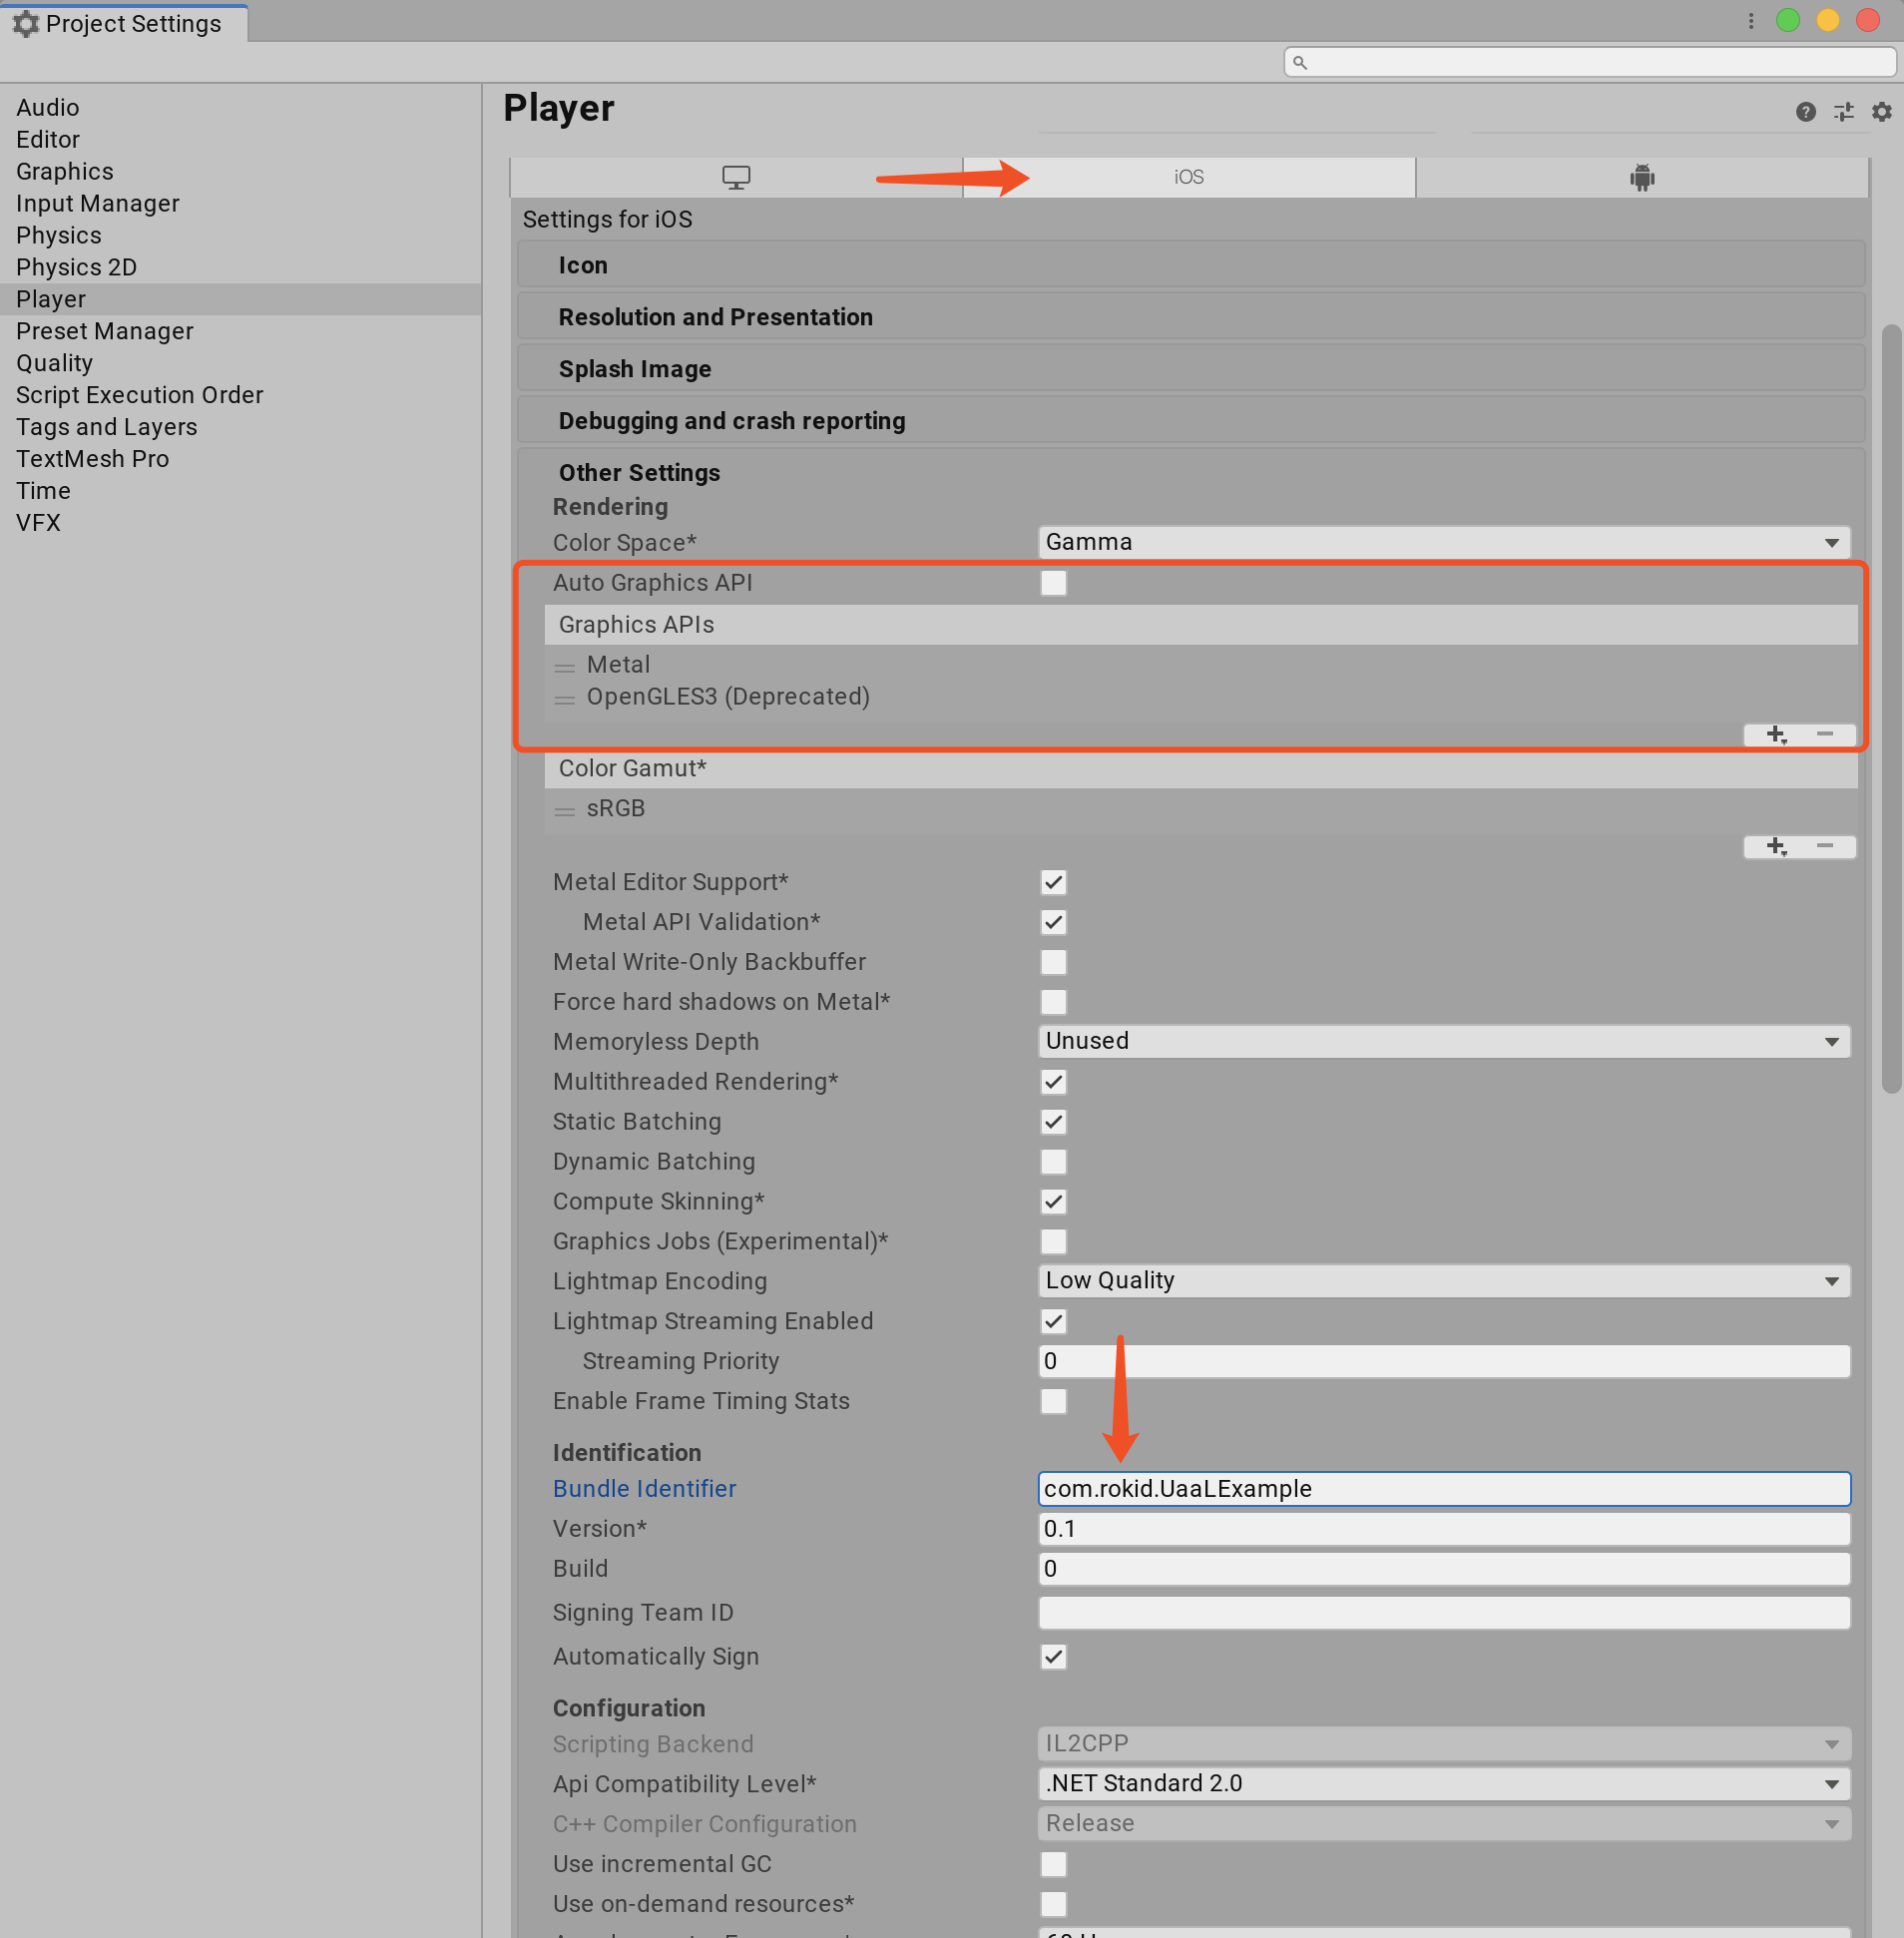Disable Static Batching checkbox
Viewport: 1904px width, 1938px height.
[1053, 1122]
